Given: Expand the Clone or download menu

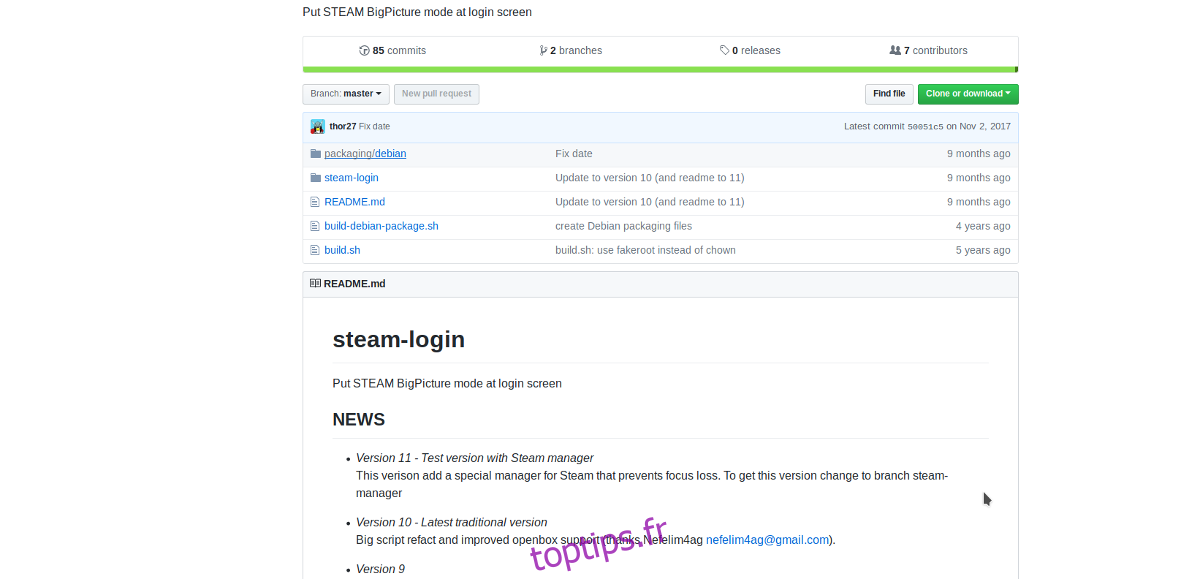Looking at the screenshot, I should [968, 94].
